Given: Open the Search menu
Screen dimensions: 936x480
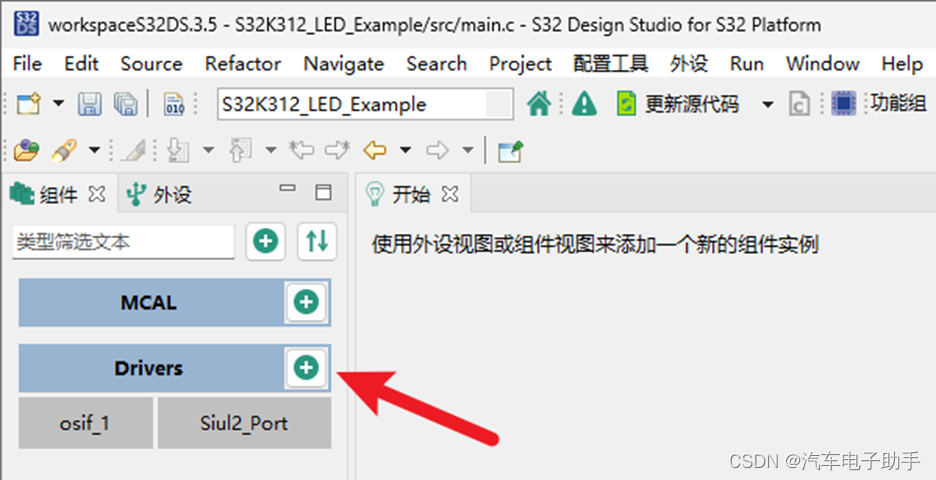Looking at the screenshot, I should pos(437,63).
